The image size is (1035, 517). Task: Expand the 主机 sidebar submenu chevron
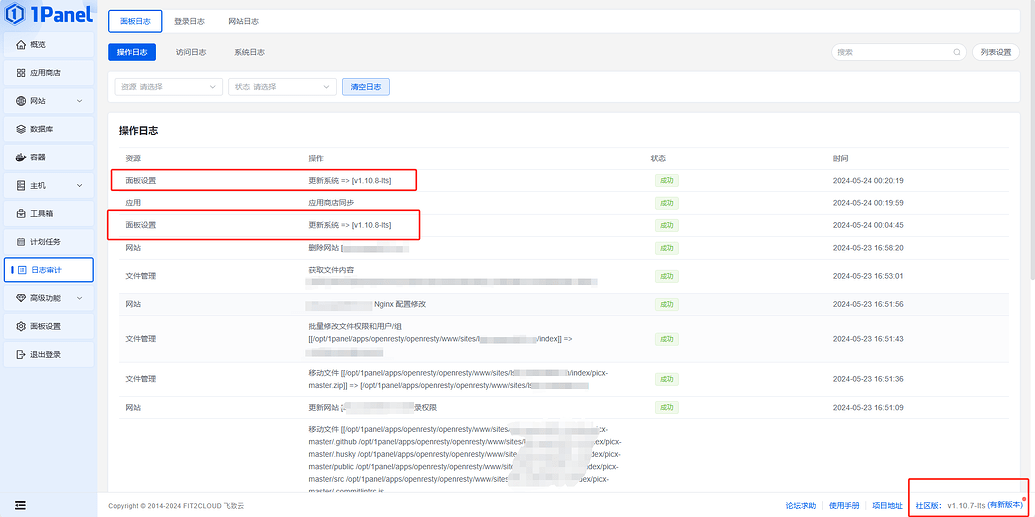[79, 186]
